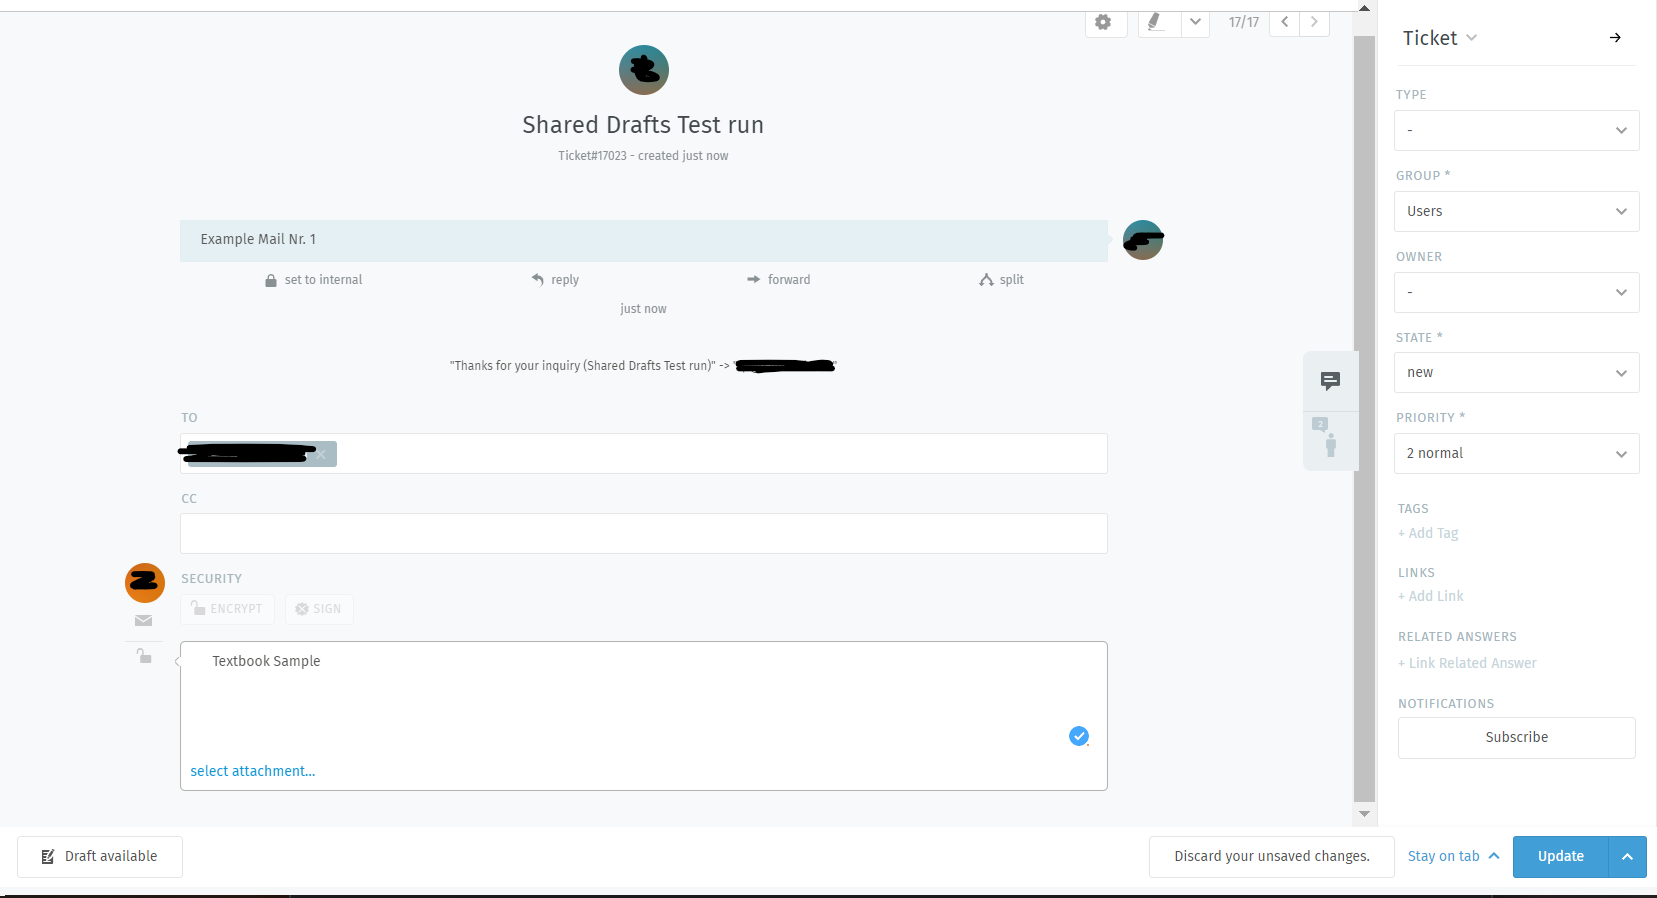Open the TYPE dropdown
1657x898 pixels.
[x=1516, y=131]
